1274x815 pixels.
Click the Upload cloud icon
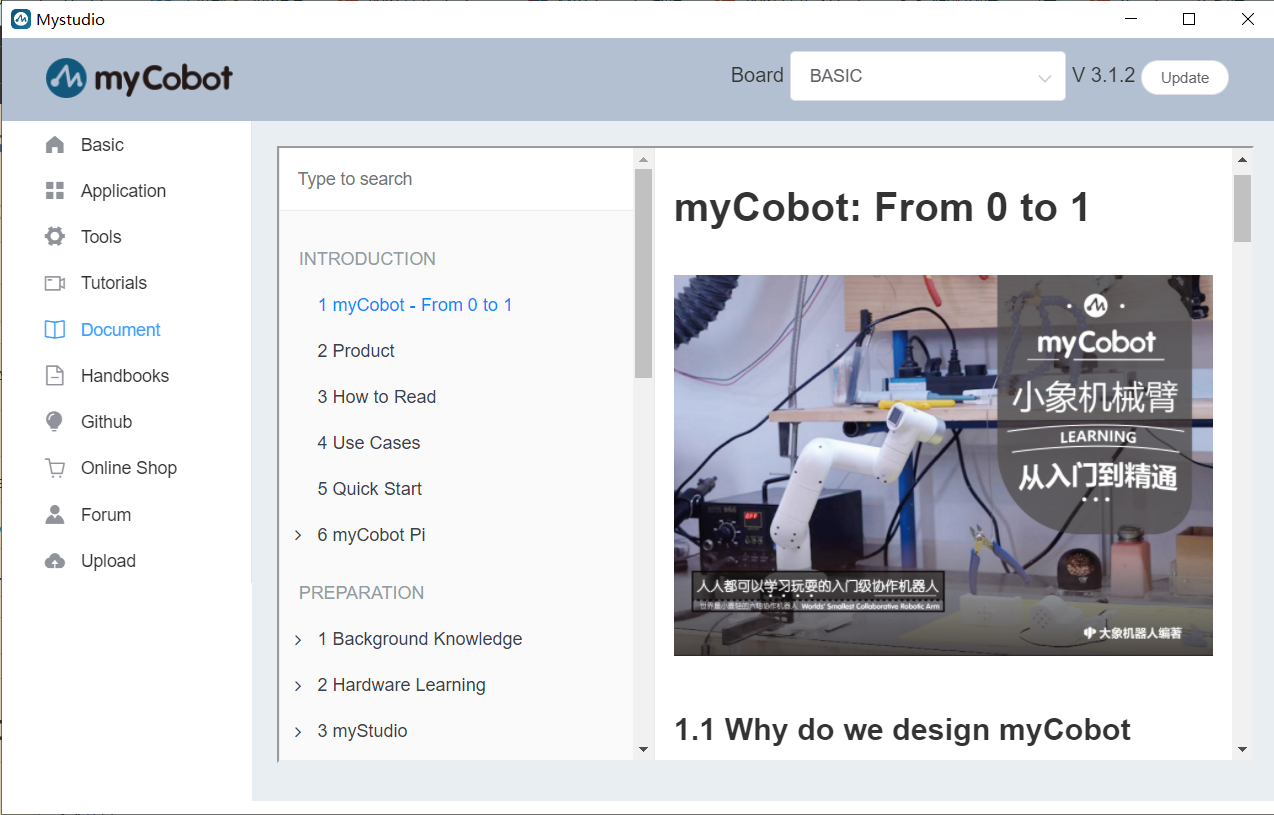55,561
